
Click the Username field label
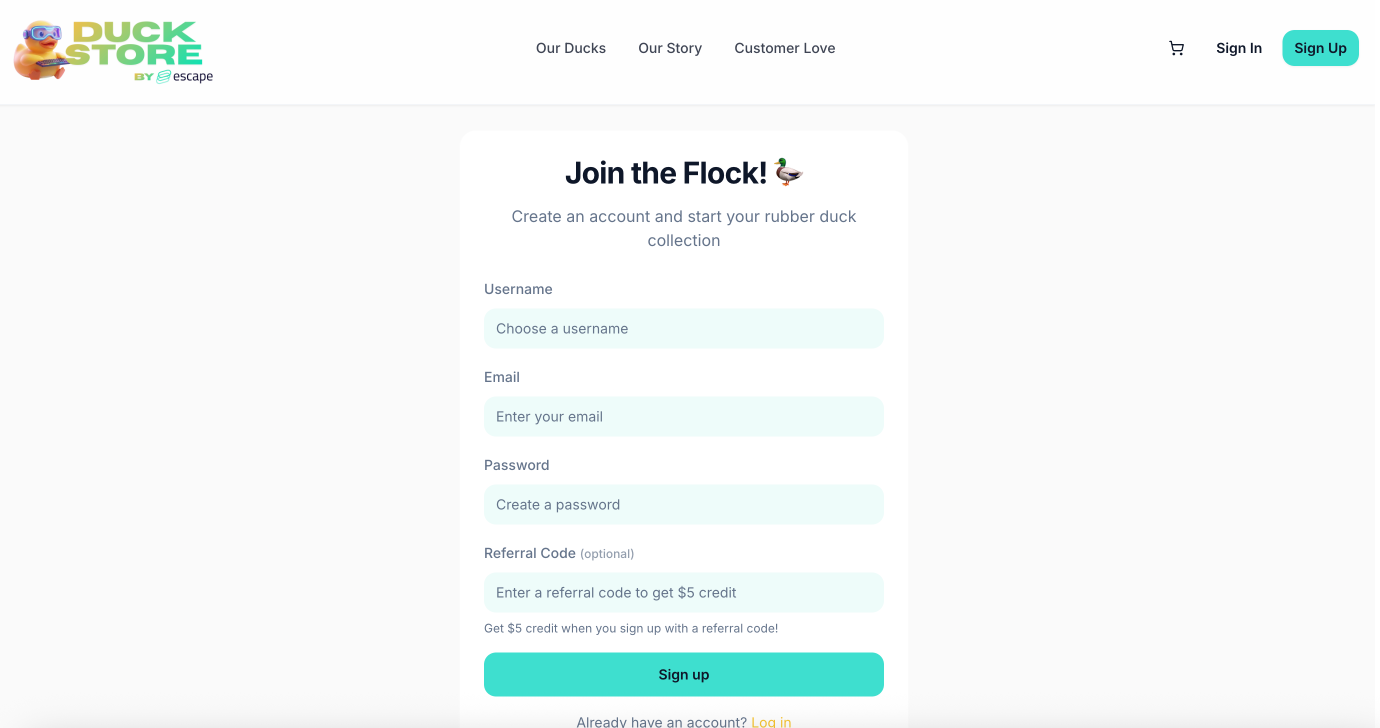518,289
